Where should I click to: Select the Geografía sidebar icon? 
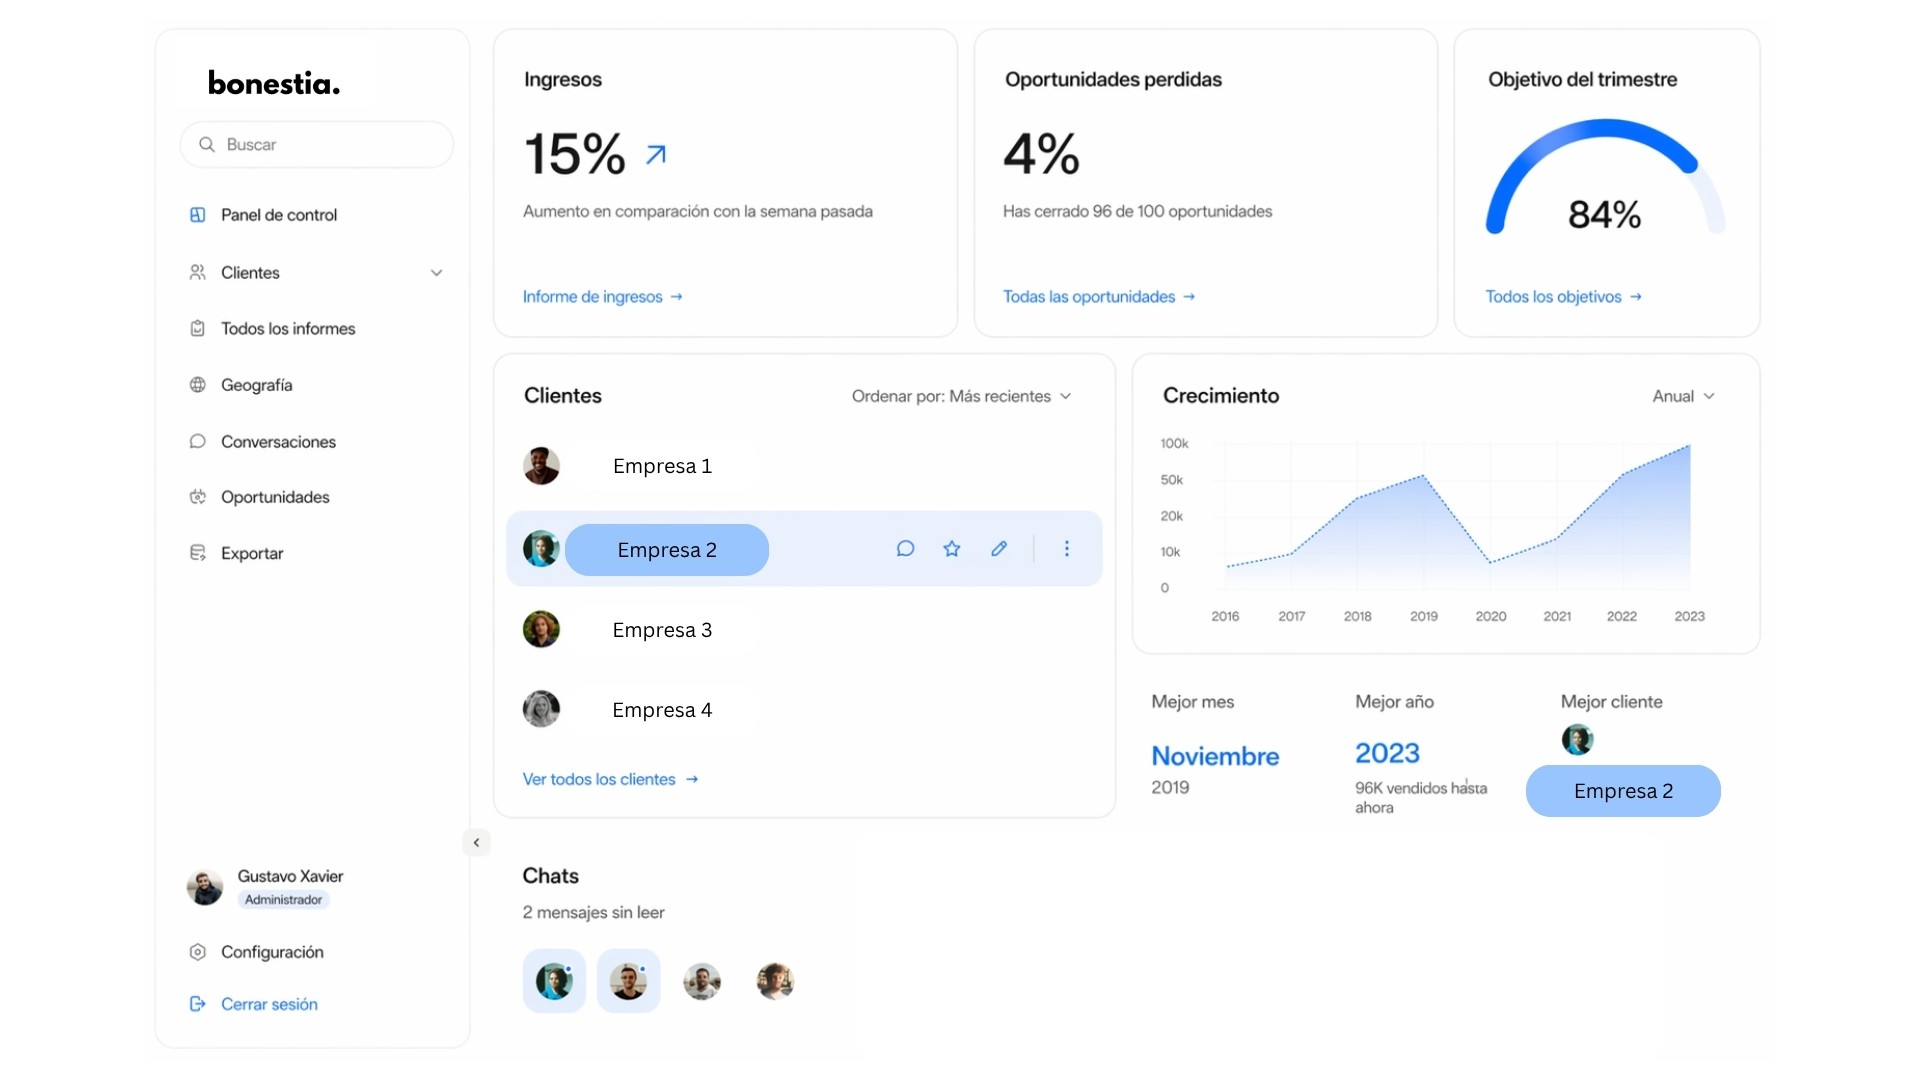[197, 385]
